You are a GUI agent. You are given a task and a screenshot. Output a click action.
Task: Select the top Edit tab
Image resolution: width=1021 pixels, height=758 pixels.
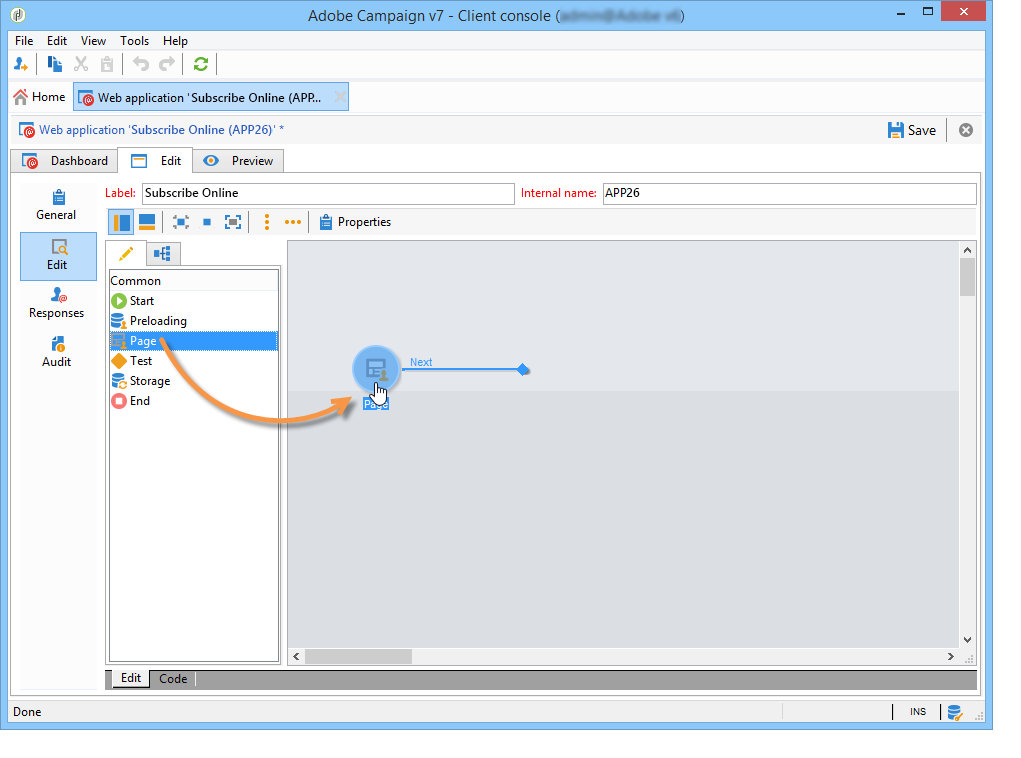tap(156, 161)
